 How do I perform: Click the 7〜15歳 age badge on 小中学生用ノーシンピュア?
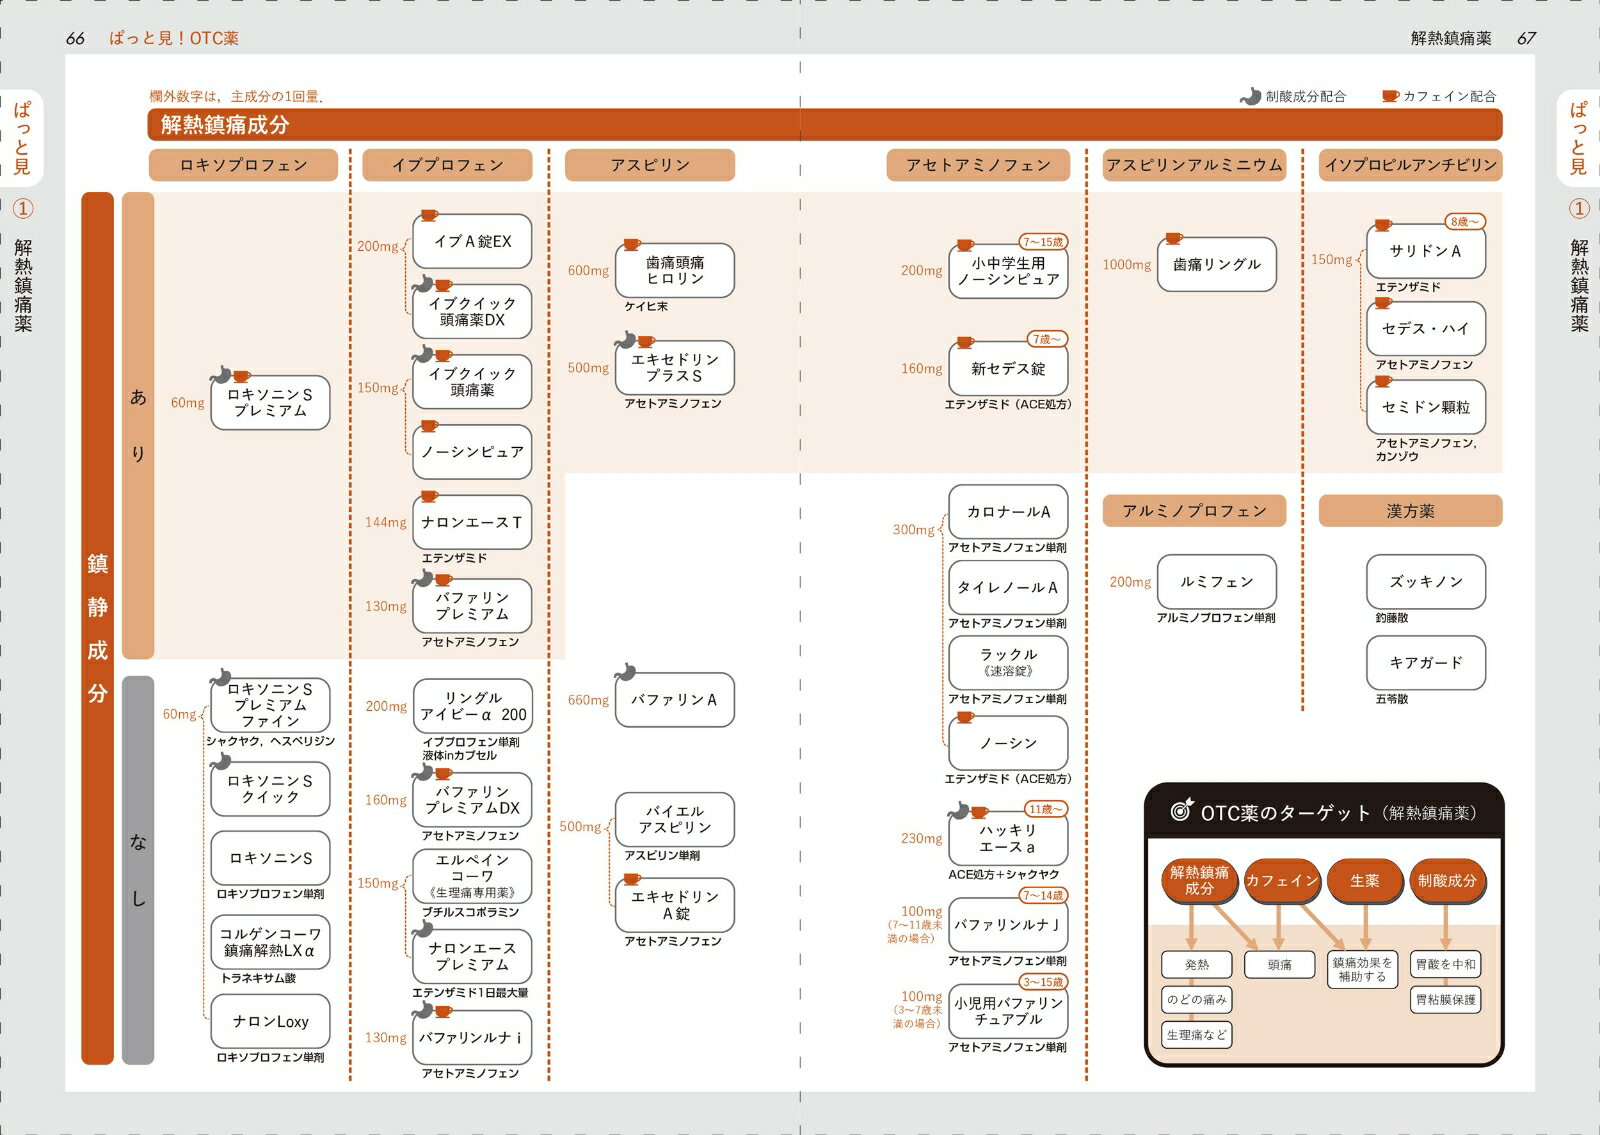point(1043,242)
